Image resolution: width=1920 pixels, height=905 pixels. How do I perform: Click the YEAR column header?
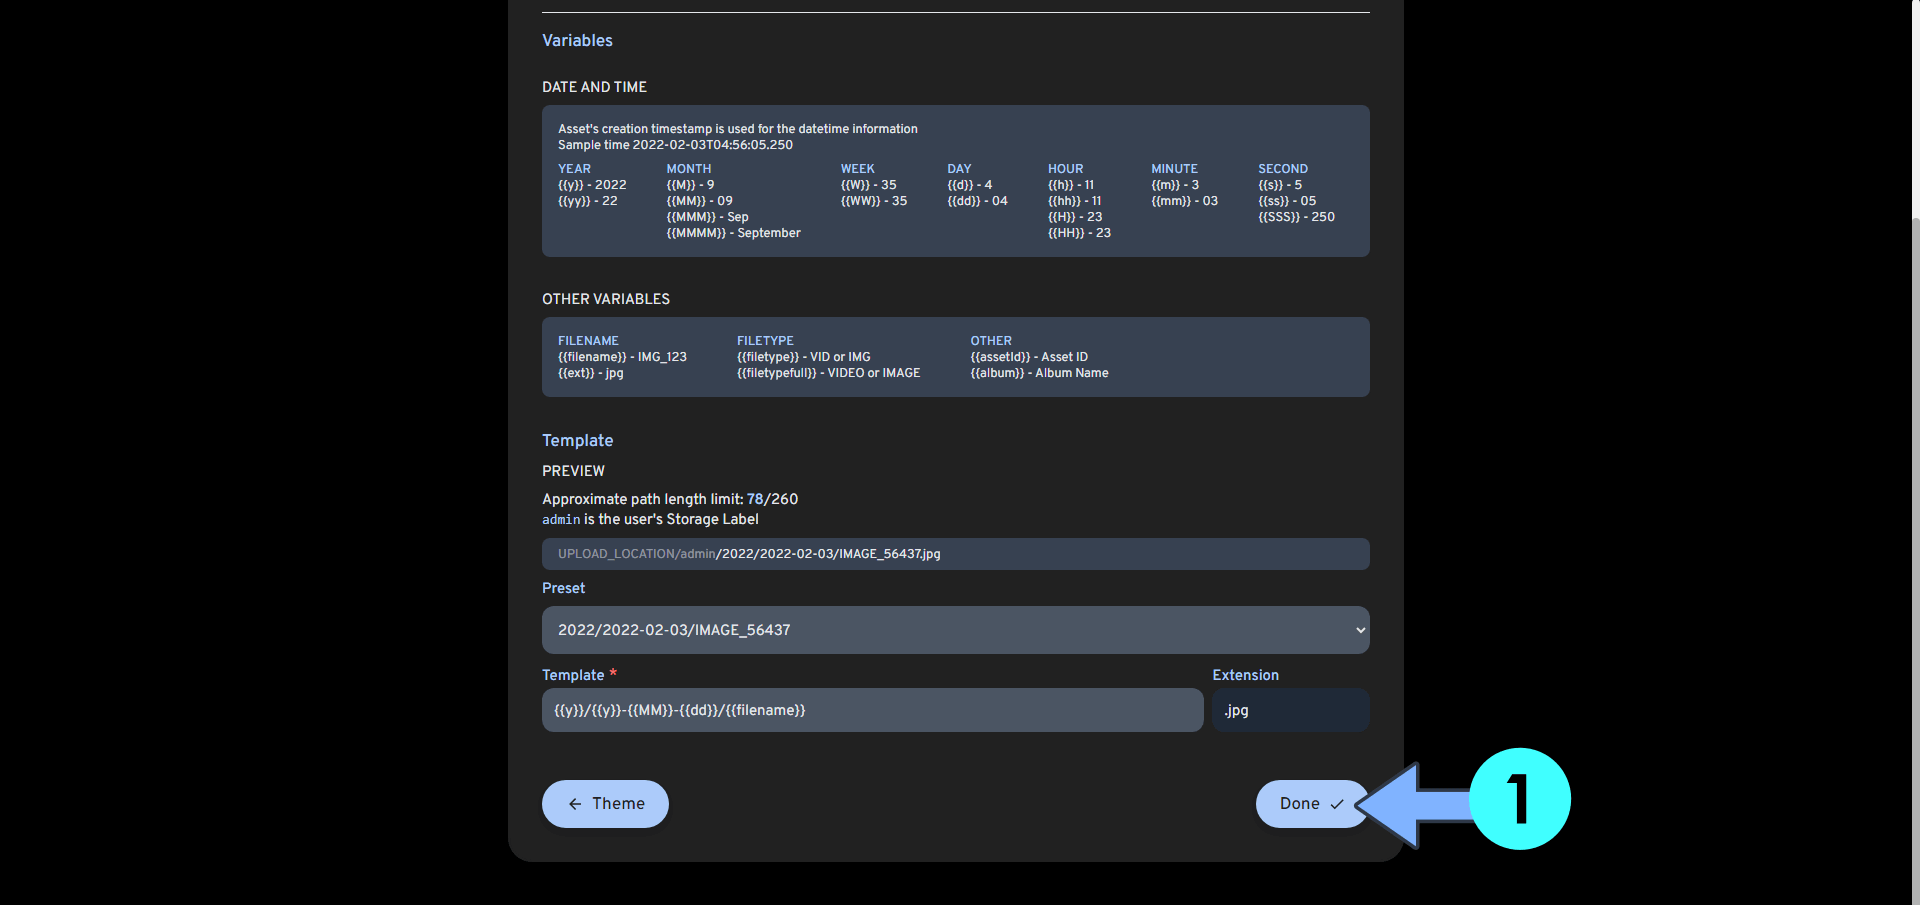574,169
